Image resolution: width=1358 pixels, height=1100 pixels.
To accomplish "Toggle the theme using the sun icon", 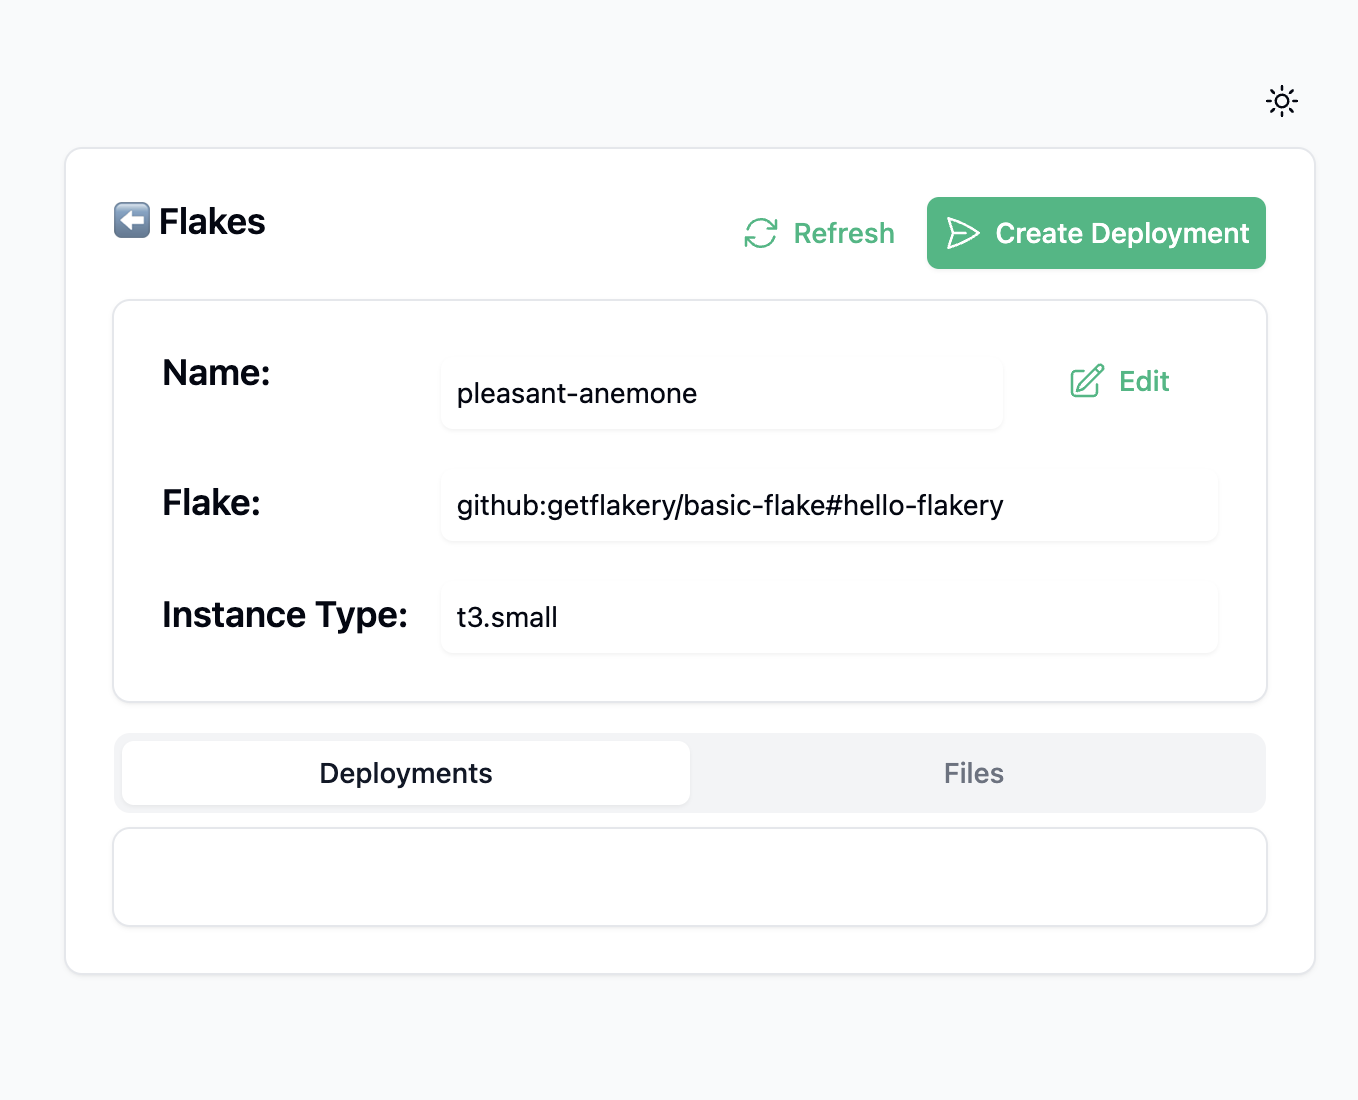I will [x=1281, y=100].
